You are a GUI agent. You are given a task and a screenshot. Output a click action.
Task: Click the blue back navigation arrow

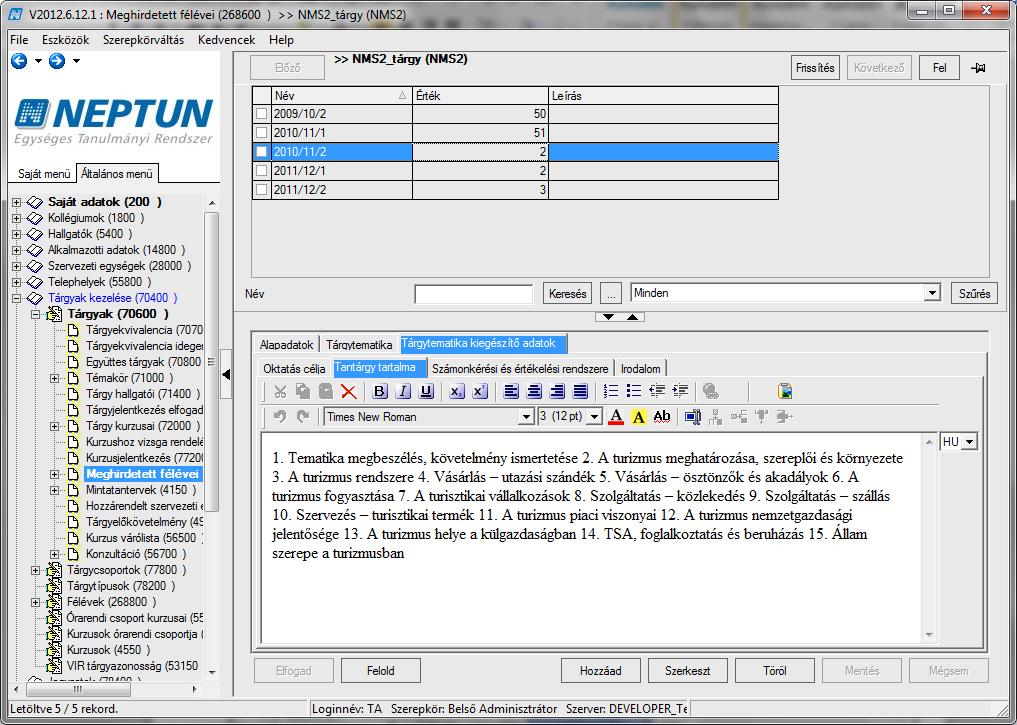19,61
